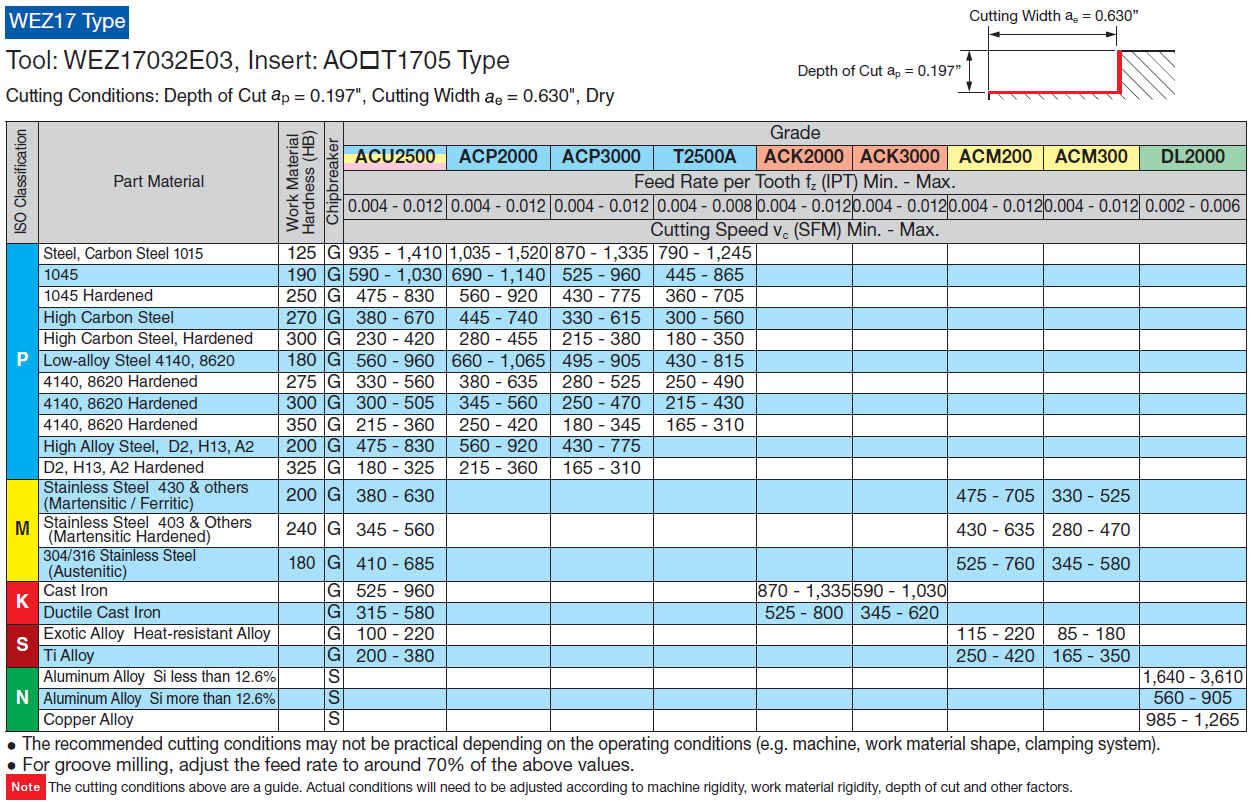Select the 304/316 Stainless Steel row label
This screenshot has width=1252, height=802.
pos(120,563)
